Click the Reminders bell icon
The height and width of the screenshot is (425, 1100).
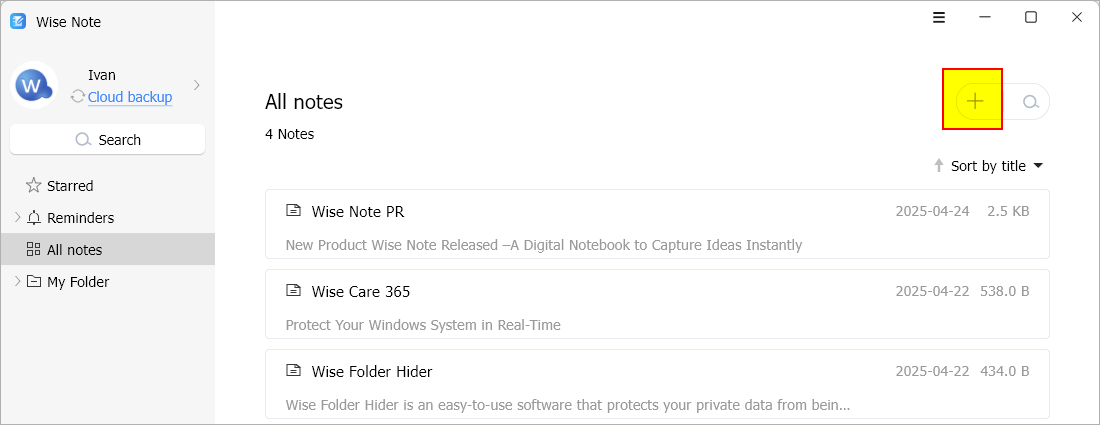click(x=34, y=217)
